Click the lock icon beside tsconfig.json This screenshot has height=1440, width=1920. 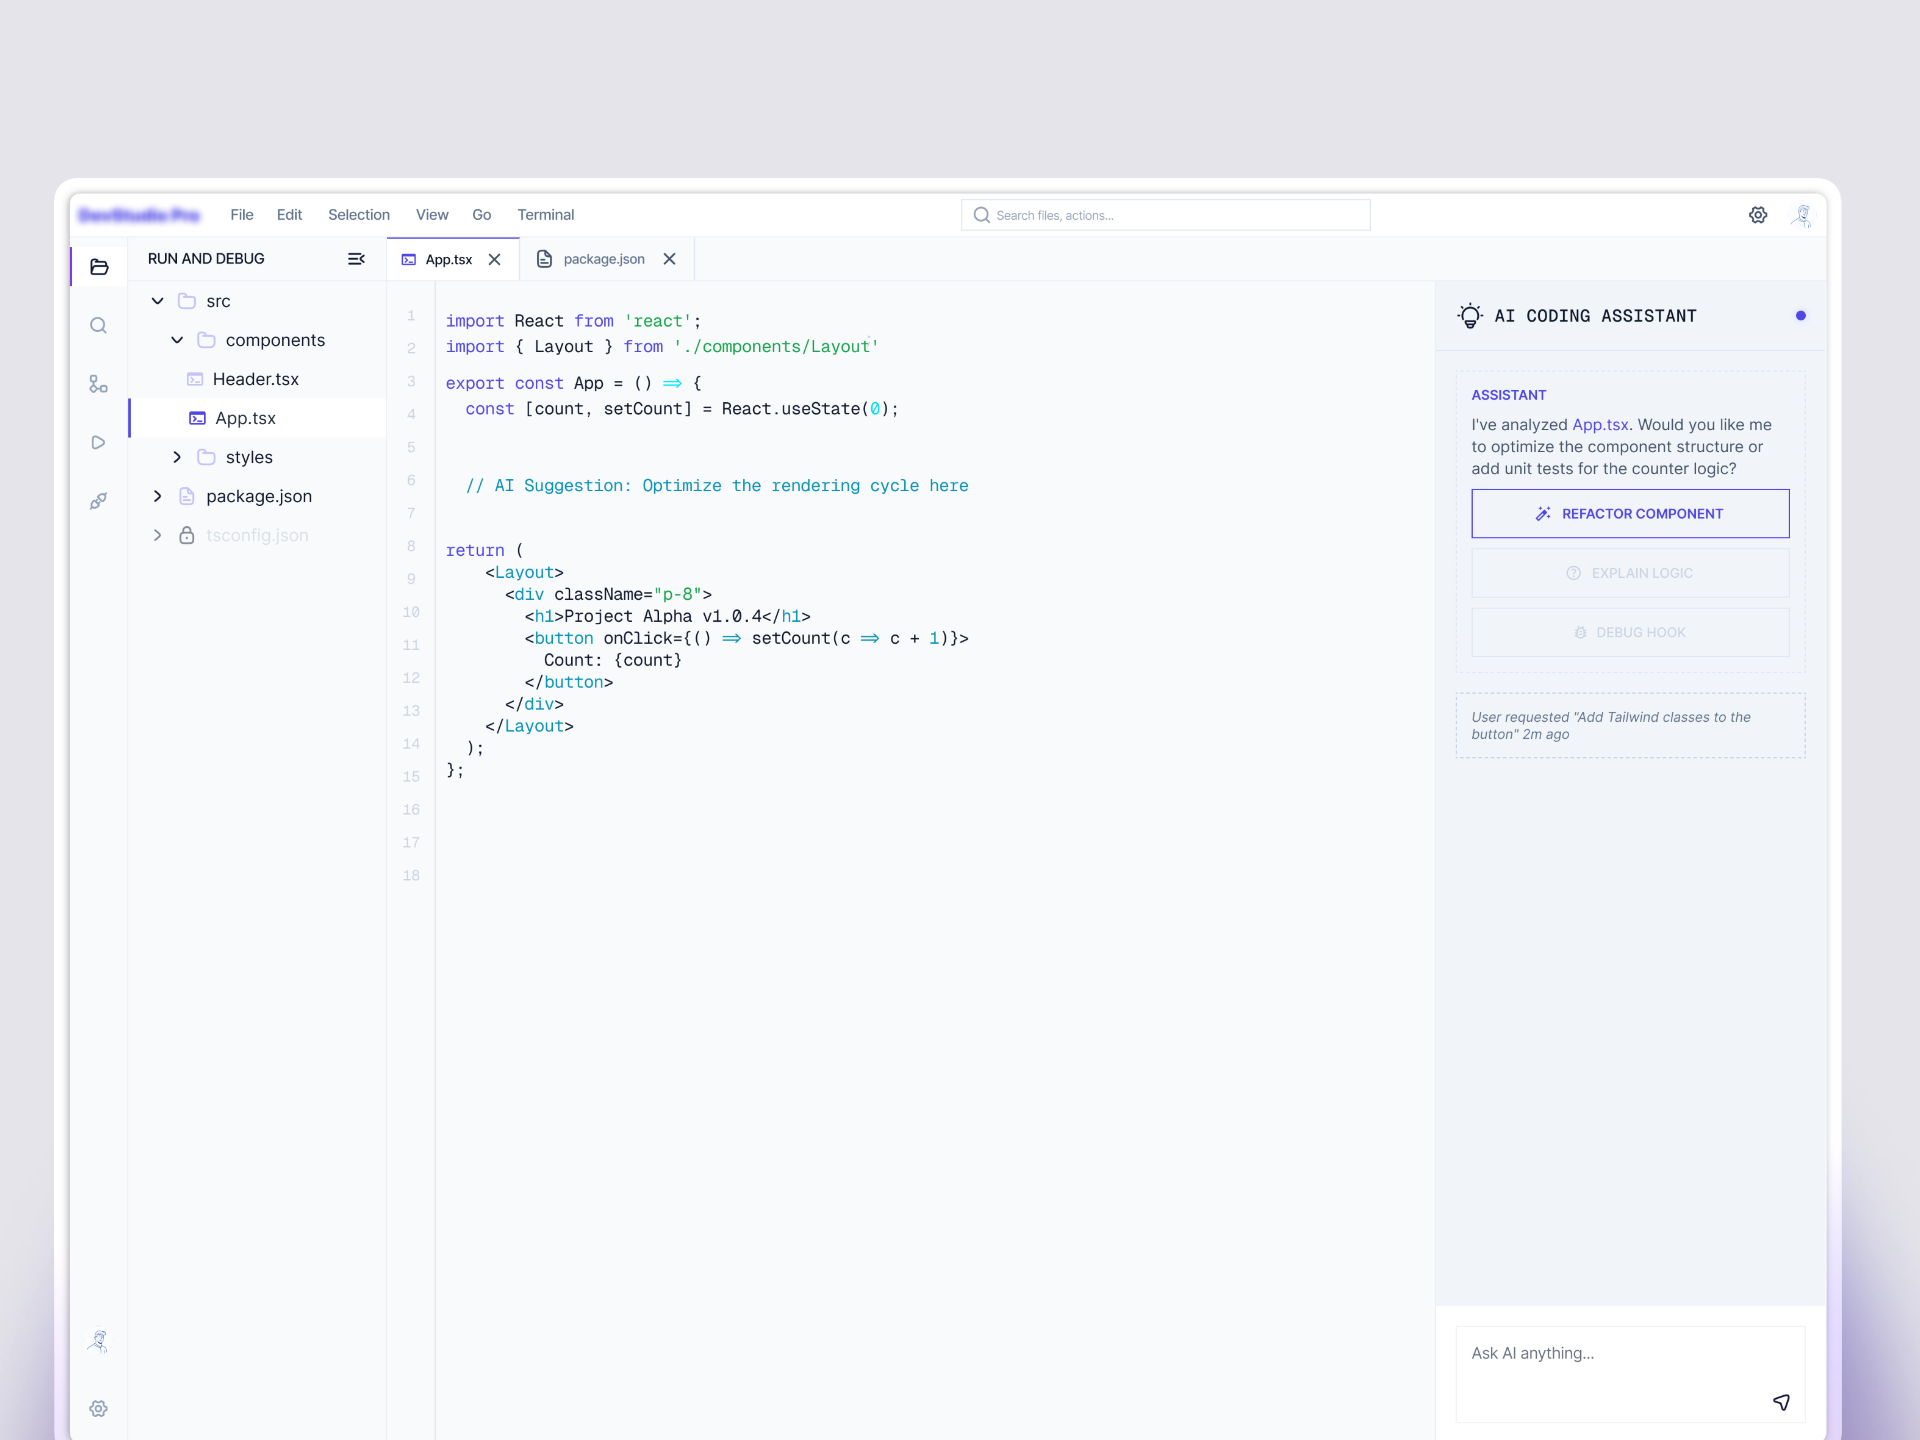tap(186, 535)
